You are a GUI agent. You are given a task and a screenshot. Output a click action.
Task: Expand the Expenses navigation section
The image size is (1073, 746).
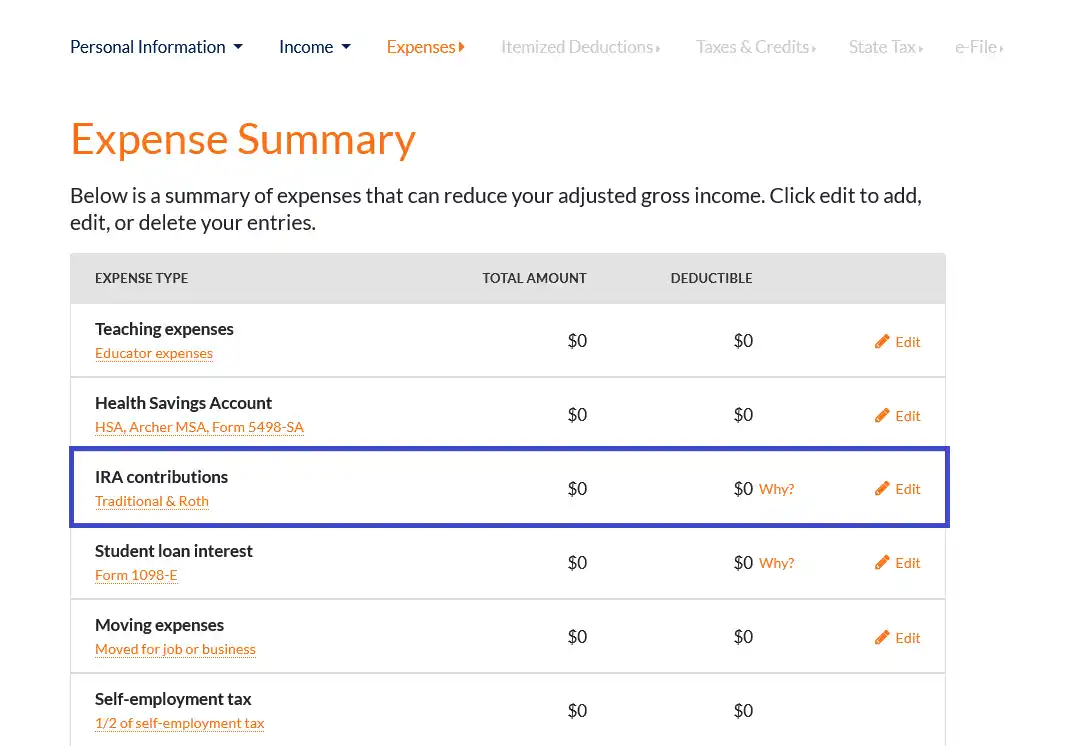tap(425, 46)
